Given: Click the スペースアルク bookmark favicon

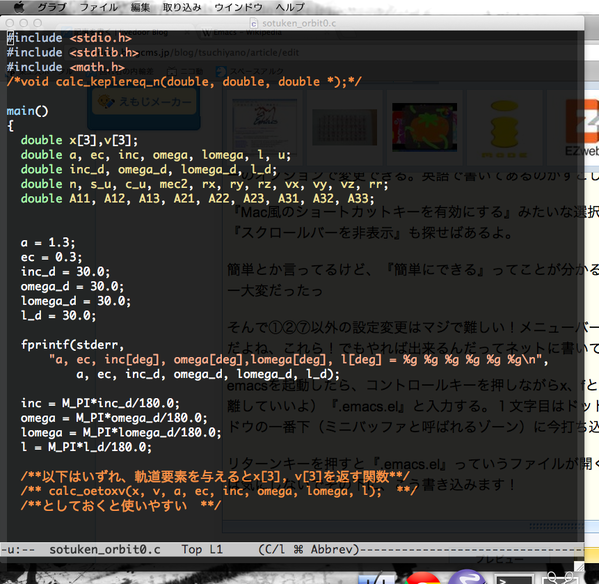Looking at the screenshot, I should [221, 71].
